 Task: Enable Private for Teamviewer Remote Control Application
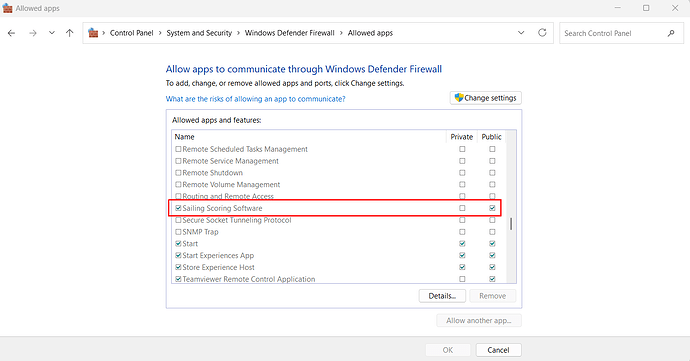[462, 279]
